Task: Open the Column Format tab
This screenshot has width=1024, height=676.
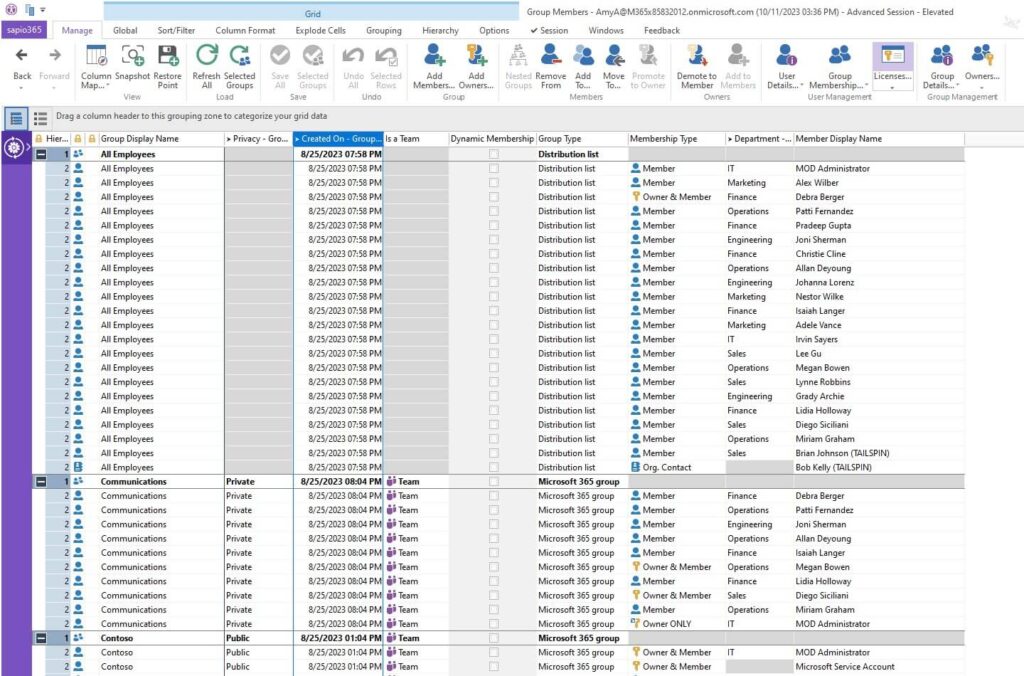Action: coord(245,31)
